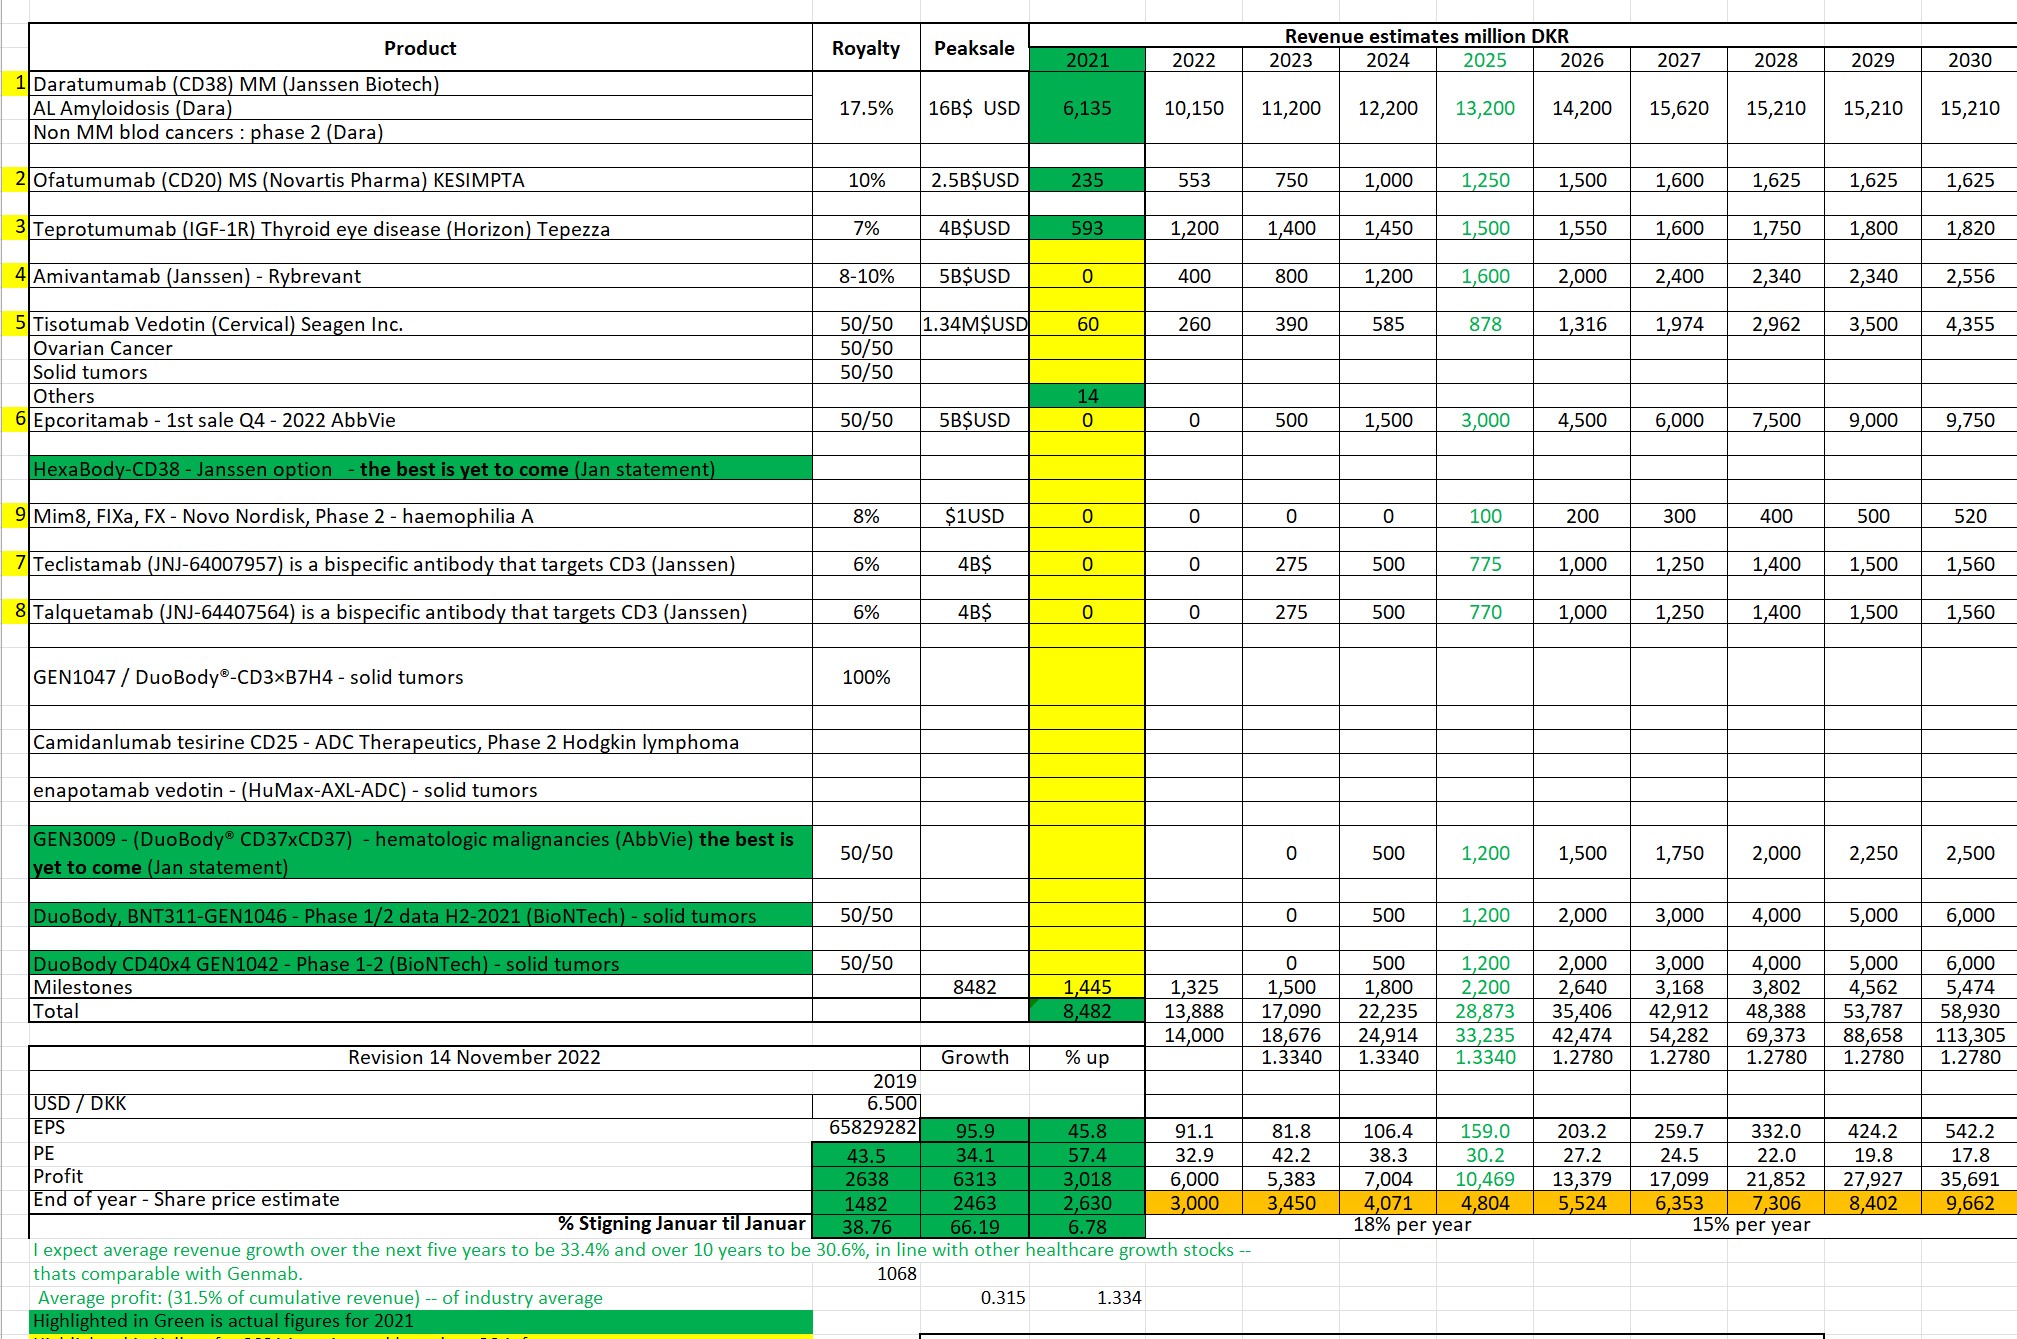Select the "Others" row label
The width and height of the screenshot is (2017, 1339).
click(420, 396)
